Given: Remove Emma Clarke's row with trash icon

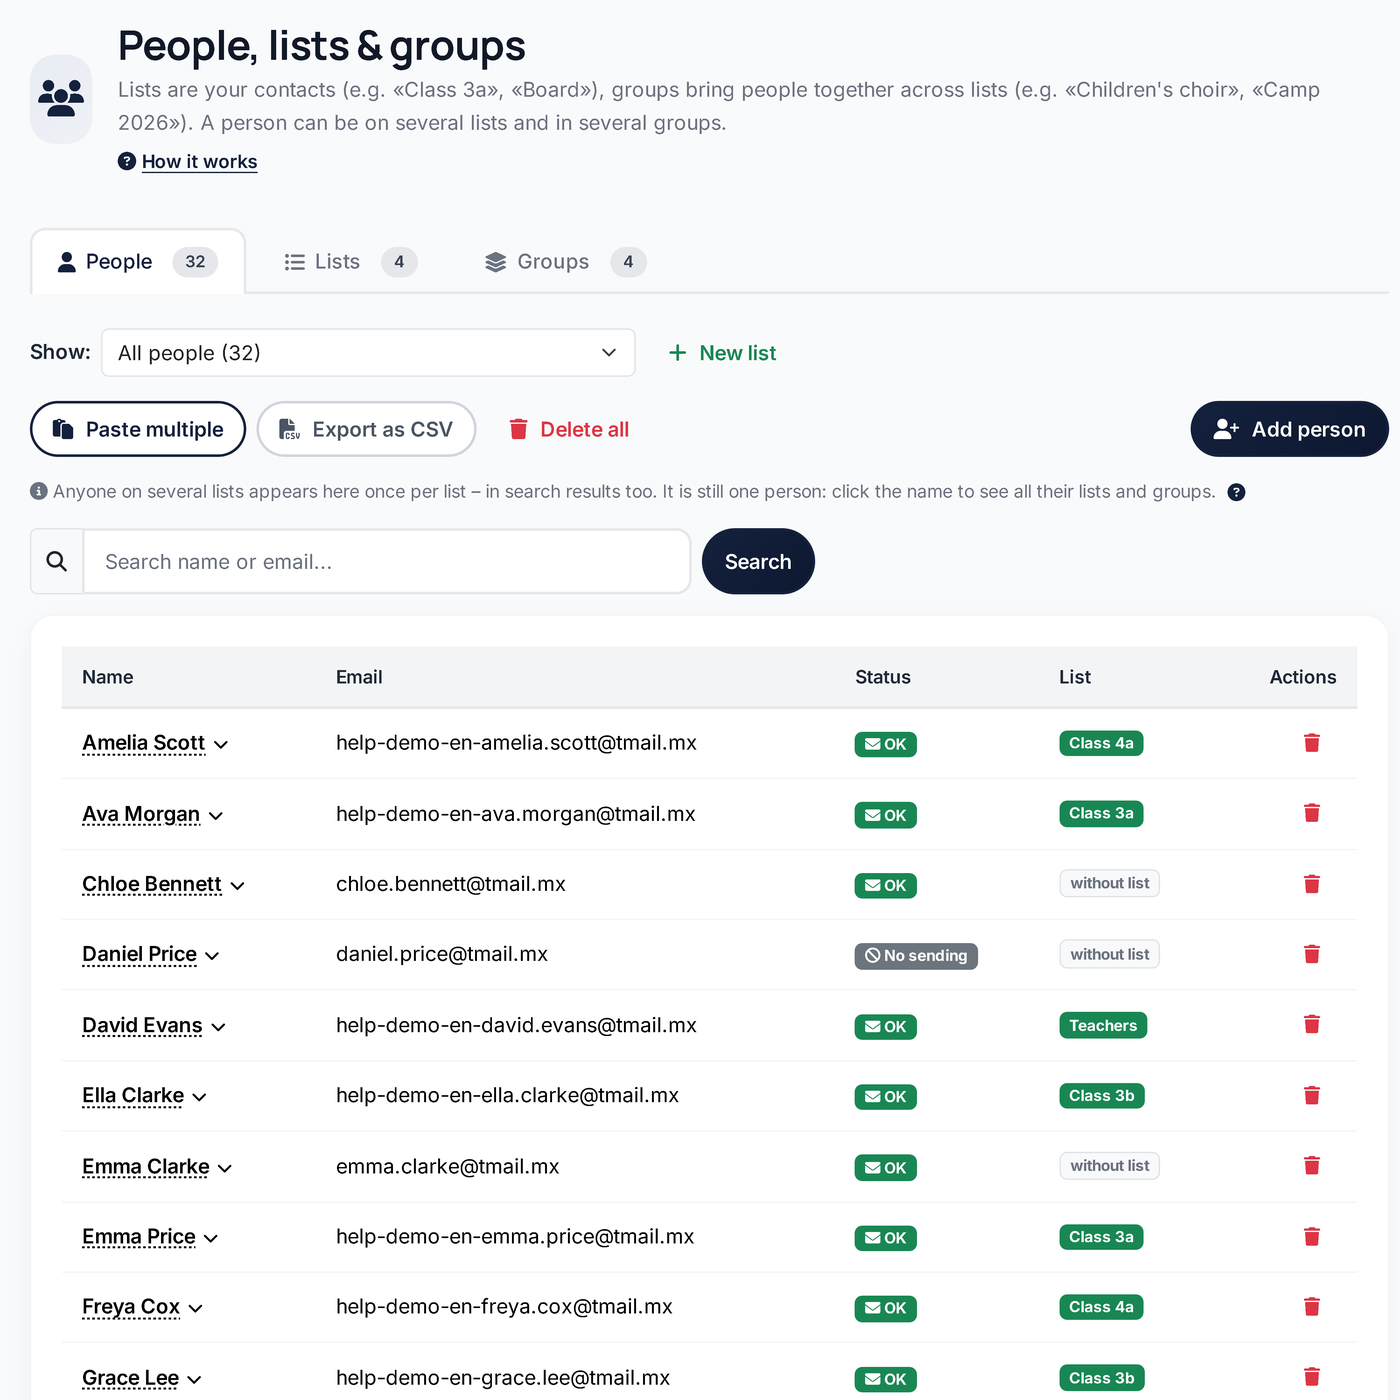Looking at the screenshot, I should click(1312, 1165).
